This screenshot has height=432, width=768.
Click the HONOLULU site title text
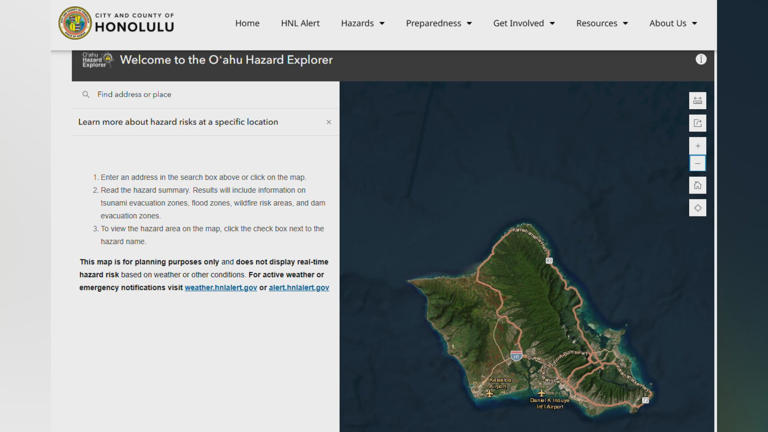(x=135, y=27)
